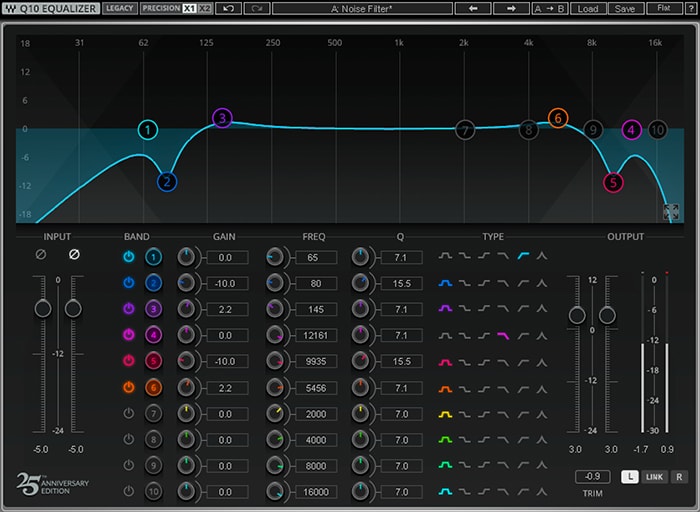Open the Save preset menu
Image resolution: width=700 pixels, height=512 pixels.
click(624, 8)
